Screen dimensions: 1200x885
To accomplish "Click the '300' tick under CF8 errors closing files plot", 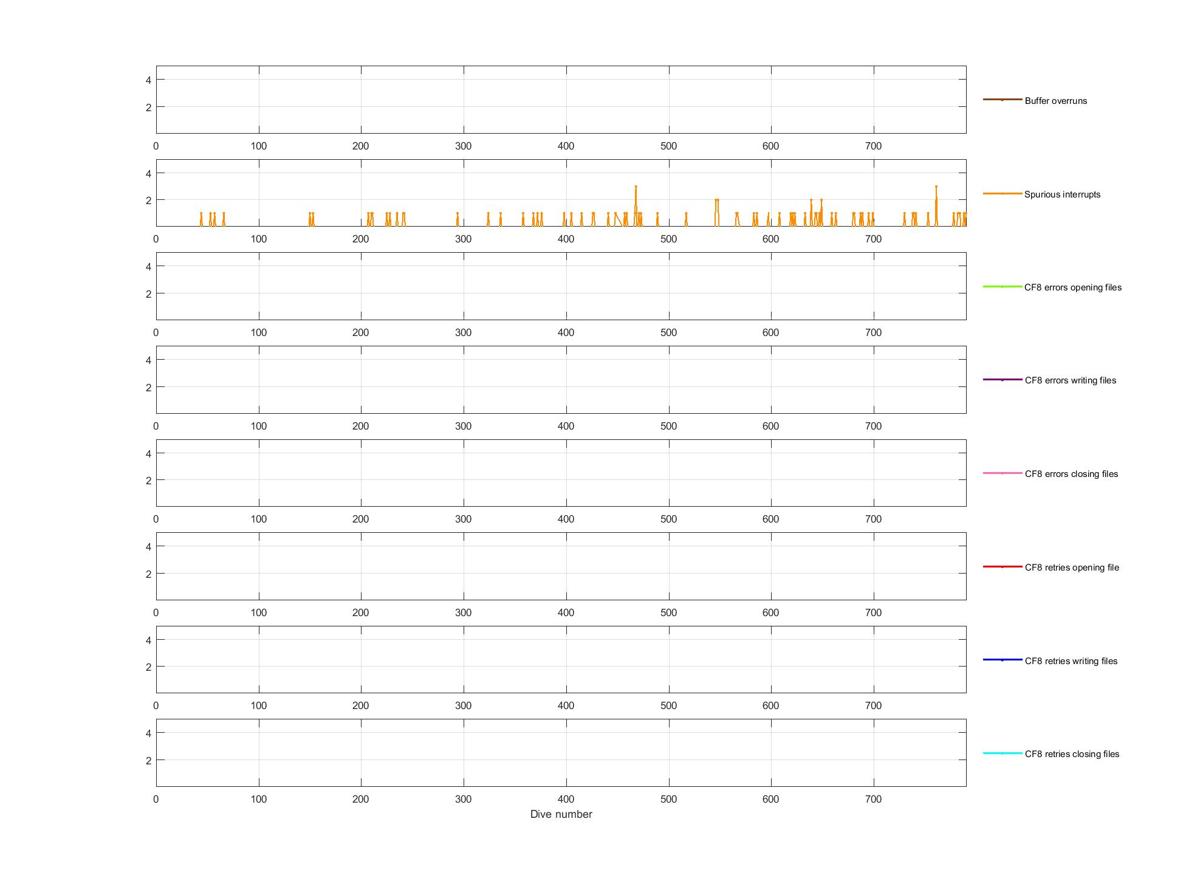I will point(463,519).
